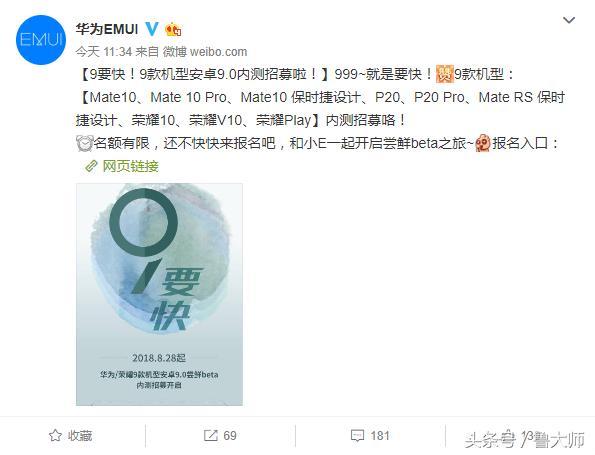The image size is (595, 455).
Task: Open the 69 reposts count
Action: click(x=230, y=435)
